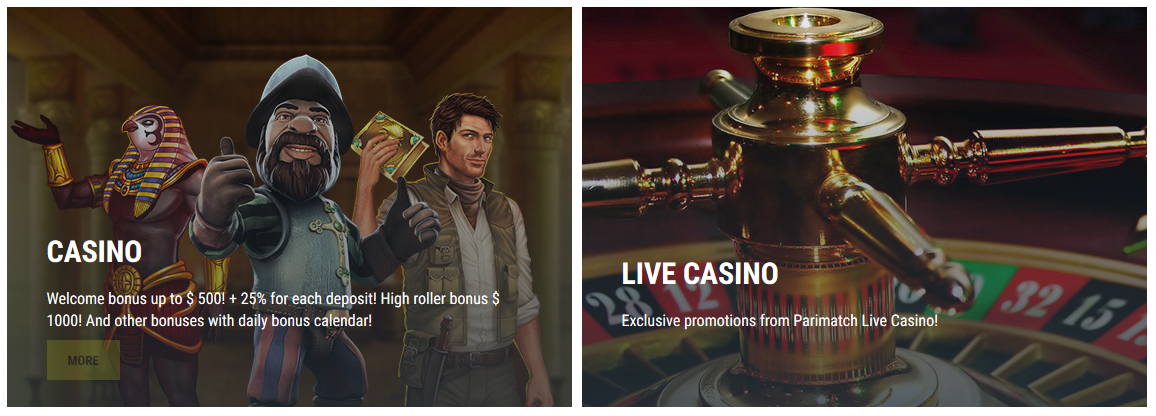Image resolution: width=1156 pixels, height=416 pixels.
Task: Click Horus's raised open hand
Action: coord(35,131)
